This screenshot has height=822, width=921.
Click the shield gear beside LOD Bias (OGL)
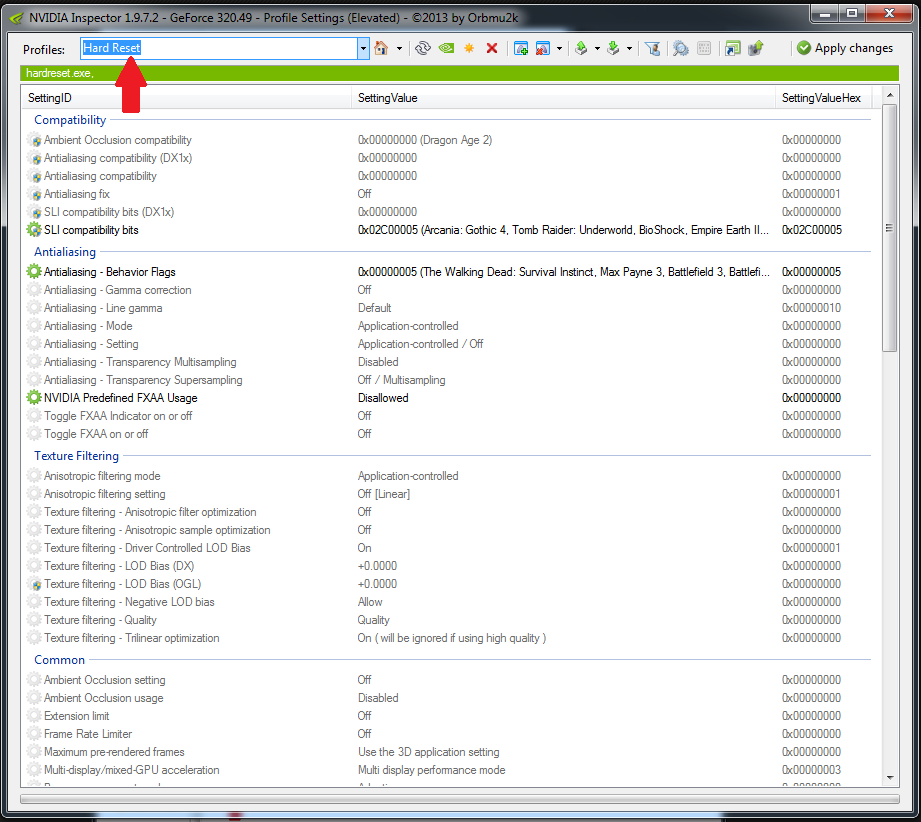[34, 584]
